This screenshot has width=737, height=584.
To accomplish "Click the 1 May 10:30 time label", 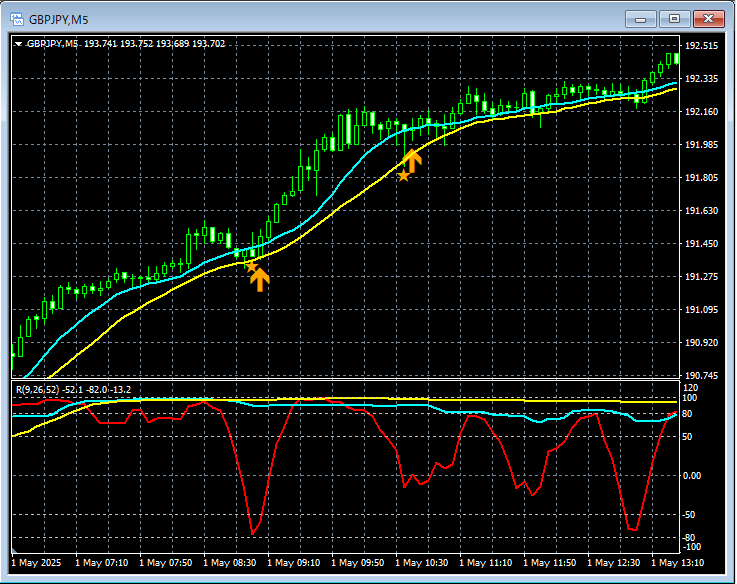I will [x=422, y=563].
